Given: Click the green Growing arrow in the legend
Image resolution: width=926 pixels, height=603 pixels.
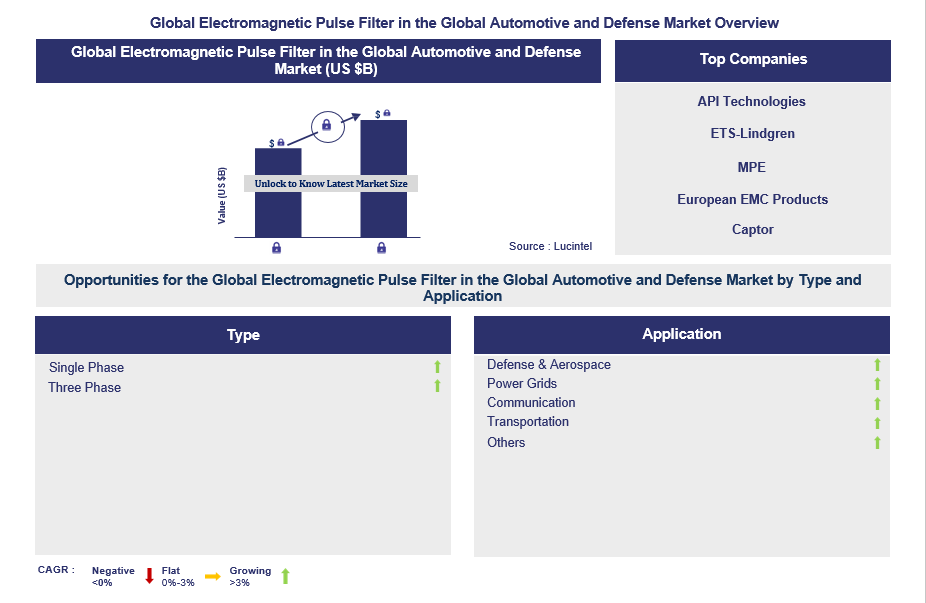Looking at the screenshot, I should point(285,576).
